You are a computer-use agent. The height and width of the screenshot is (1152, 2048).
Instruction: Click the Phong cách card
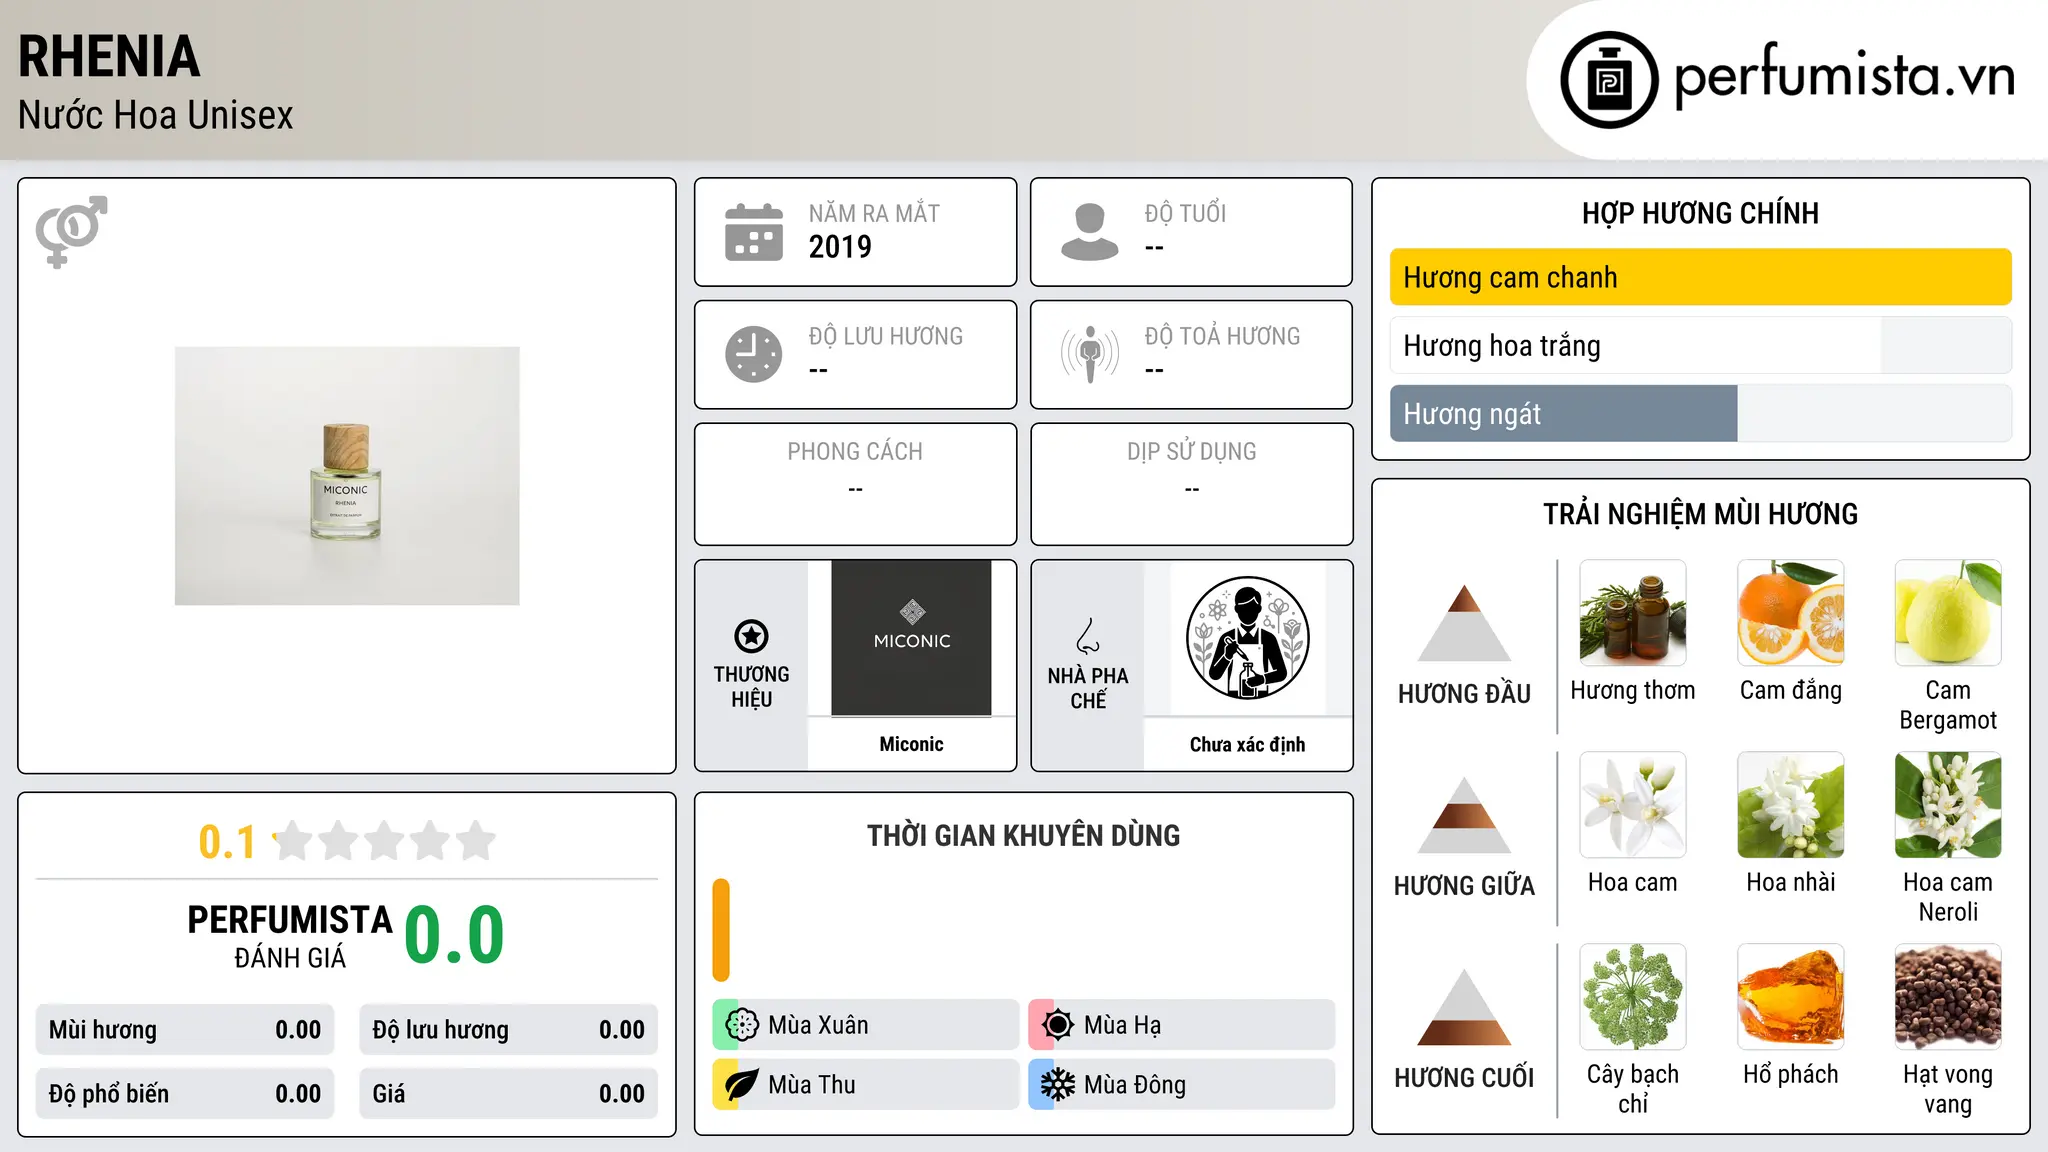tap(855, 484)
